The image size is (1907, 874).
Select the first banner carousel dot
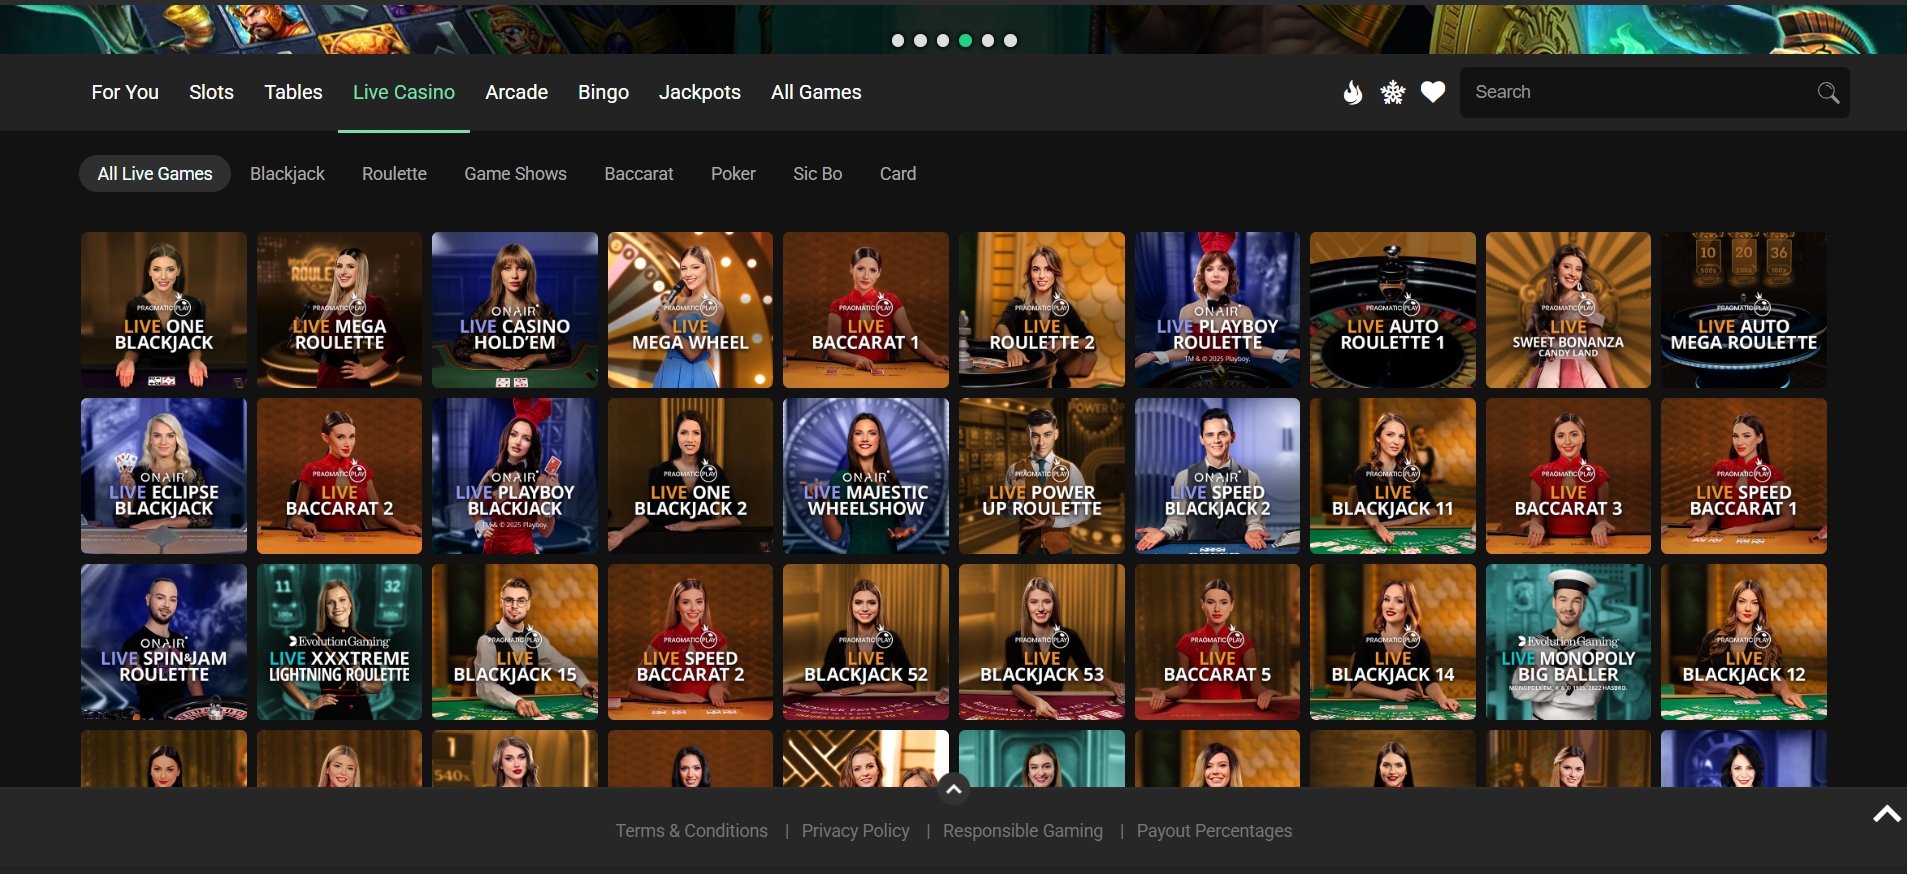tap(898, 41)
